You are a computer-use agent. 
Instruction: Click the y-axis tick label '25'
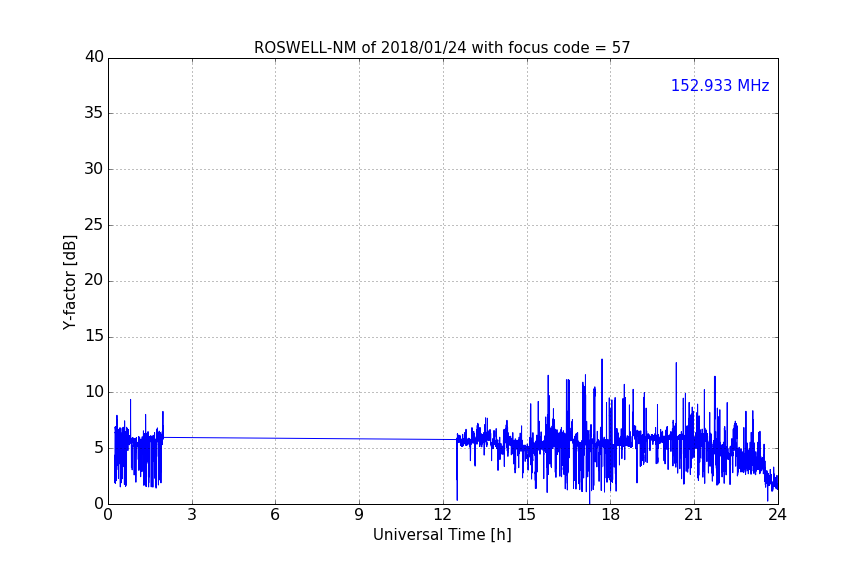94,224
